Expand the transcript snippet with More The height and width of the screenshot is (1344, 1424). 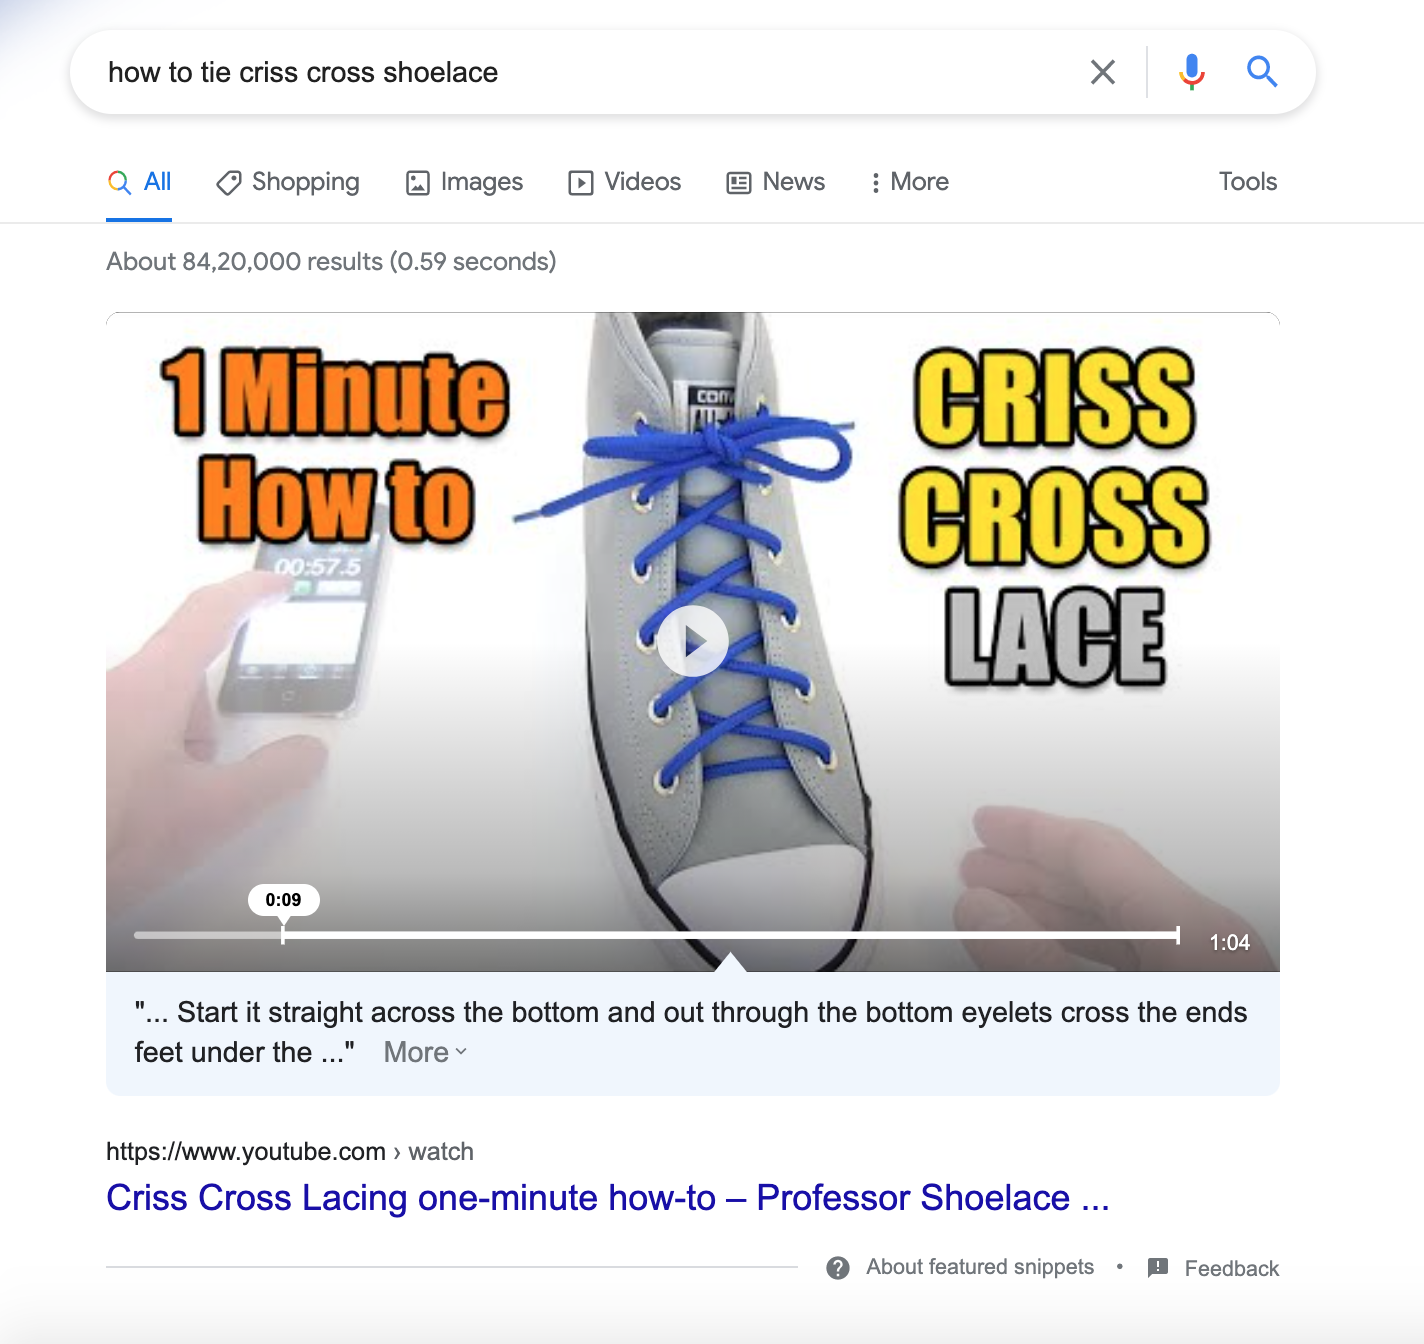tap(425, 1052)
